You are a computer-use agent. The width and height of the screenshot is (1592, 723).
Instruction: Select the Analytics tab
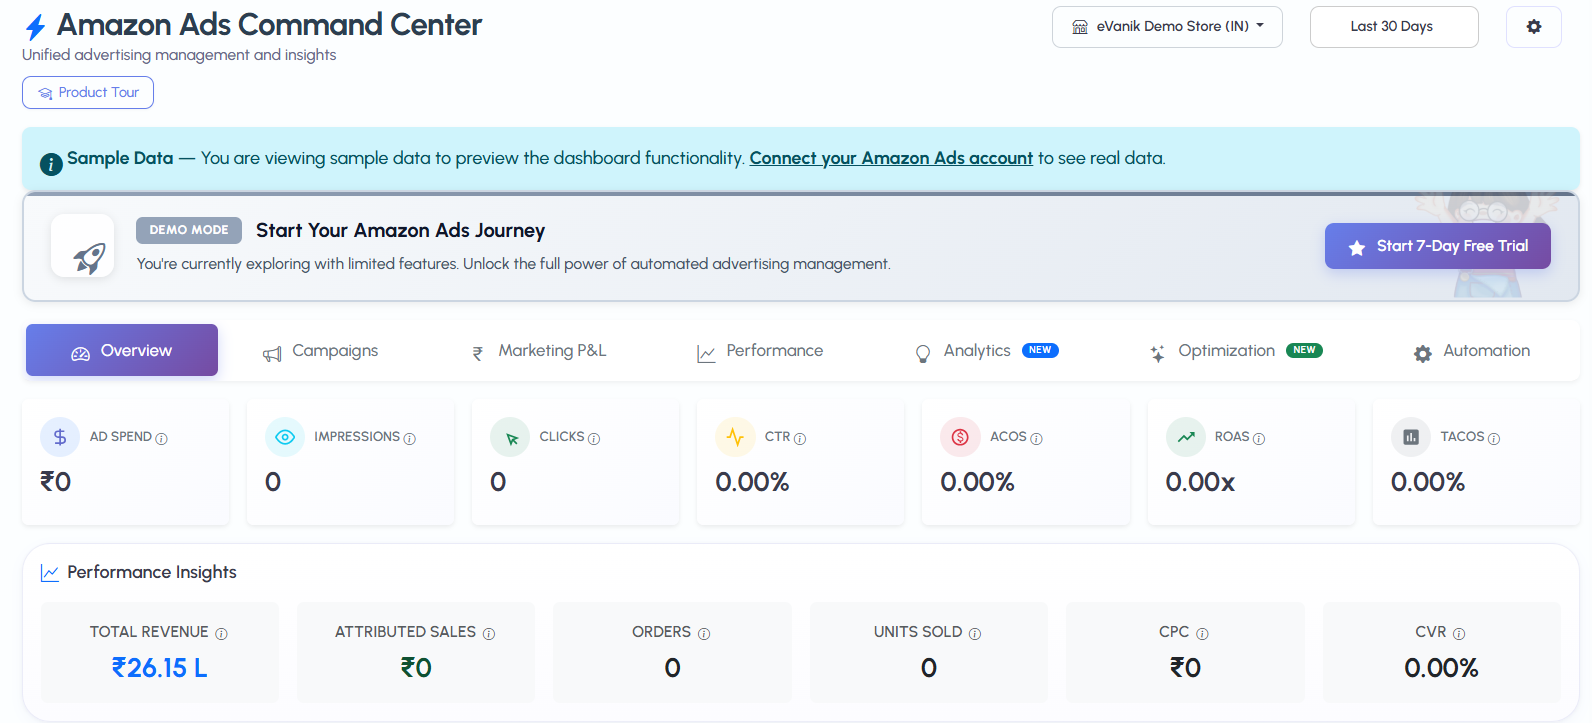(986, 351)
